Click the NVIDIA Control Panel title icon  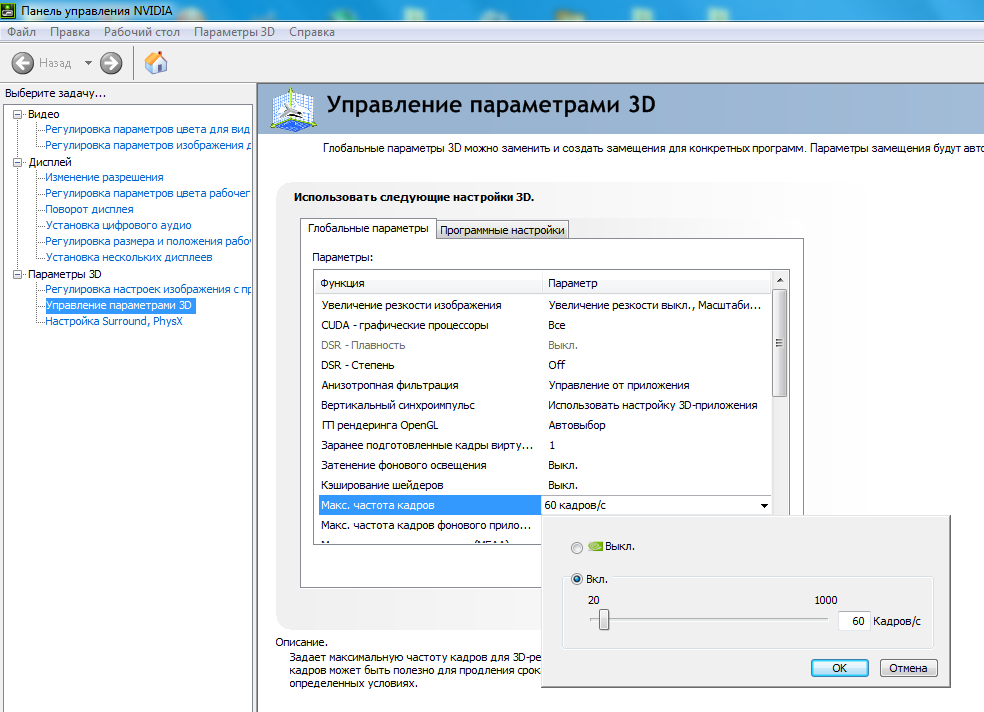pyautogui.click(x=8, y=11)
